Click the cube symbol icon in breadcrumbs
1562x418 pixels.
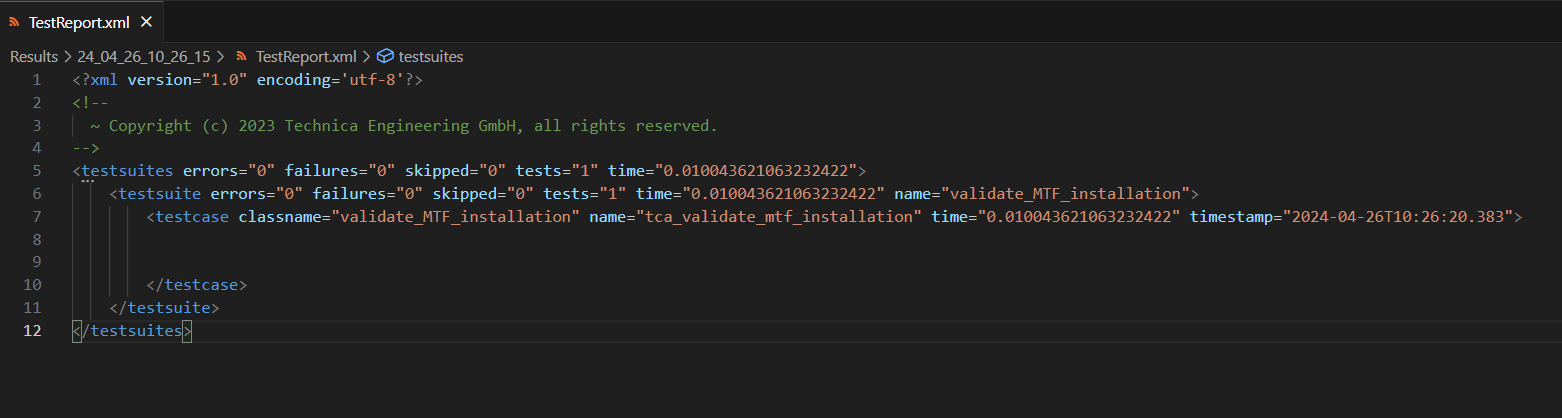click(x=385, y=57)
